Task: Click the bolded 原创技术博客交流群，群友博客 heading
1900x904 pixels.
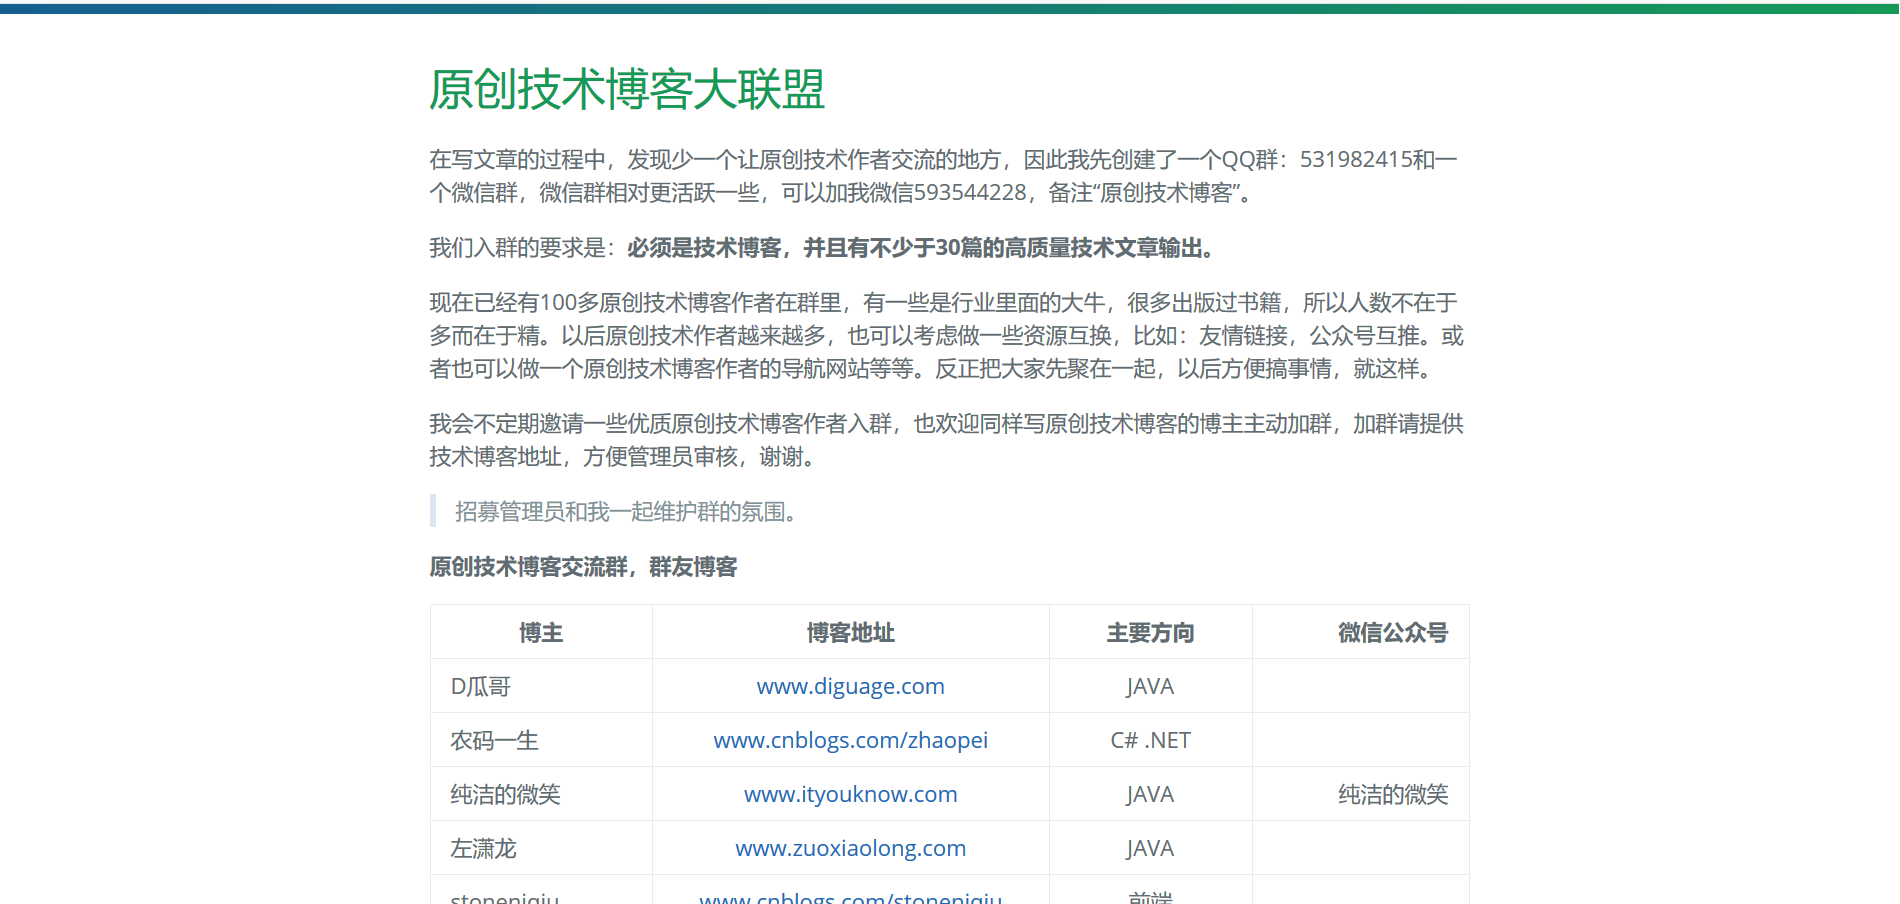Action: tap(581, 567)
